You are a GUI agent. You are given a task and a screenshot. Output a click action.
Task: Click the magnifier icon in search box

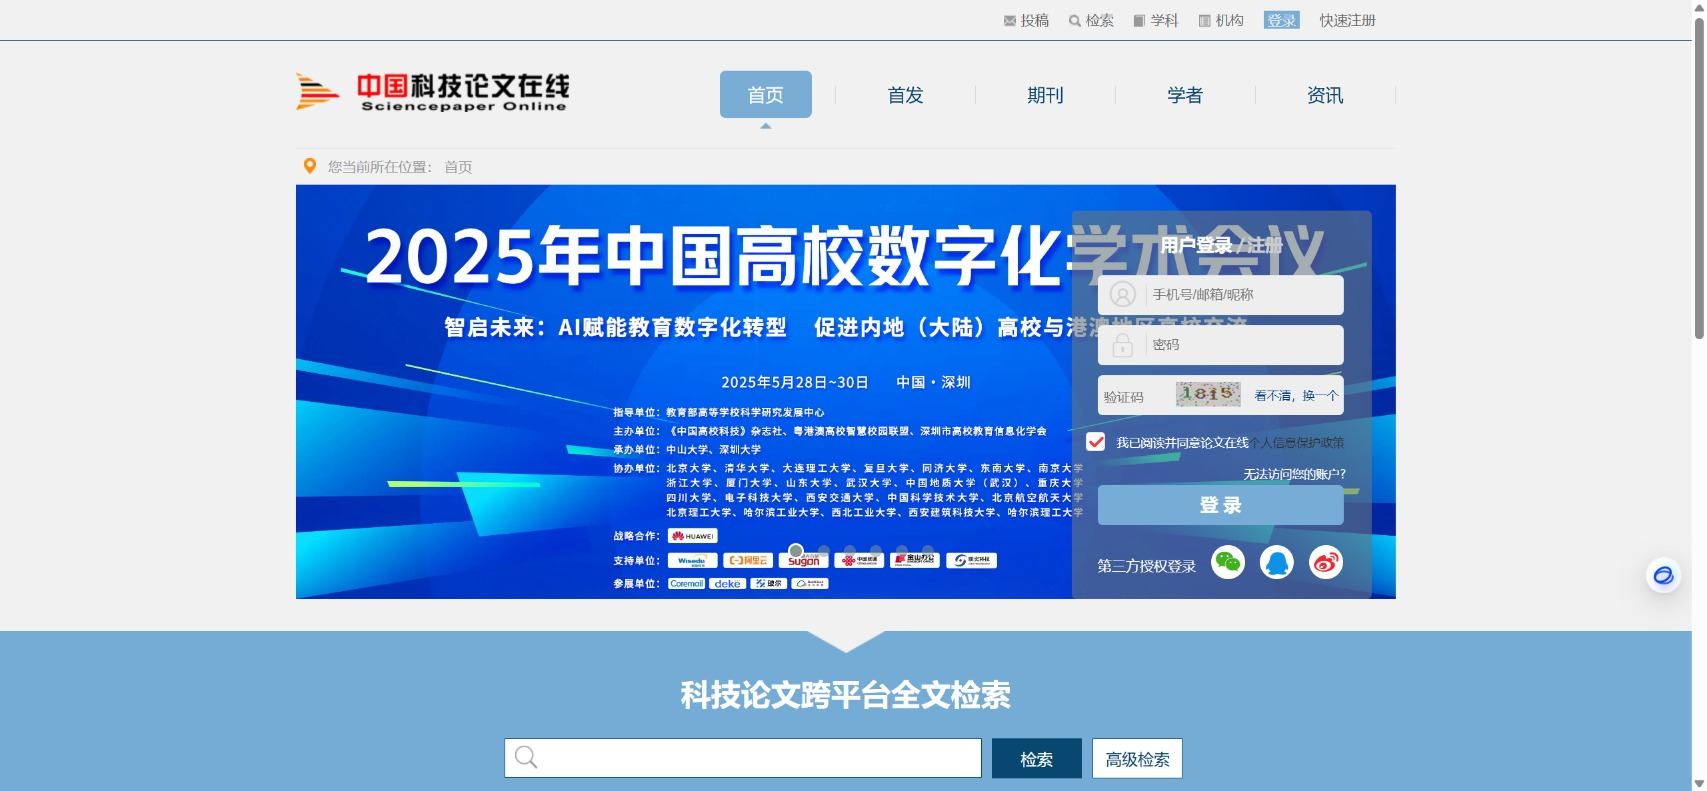click(x=526, y=758)
